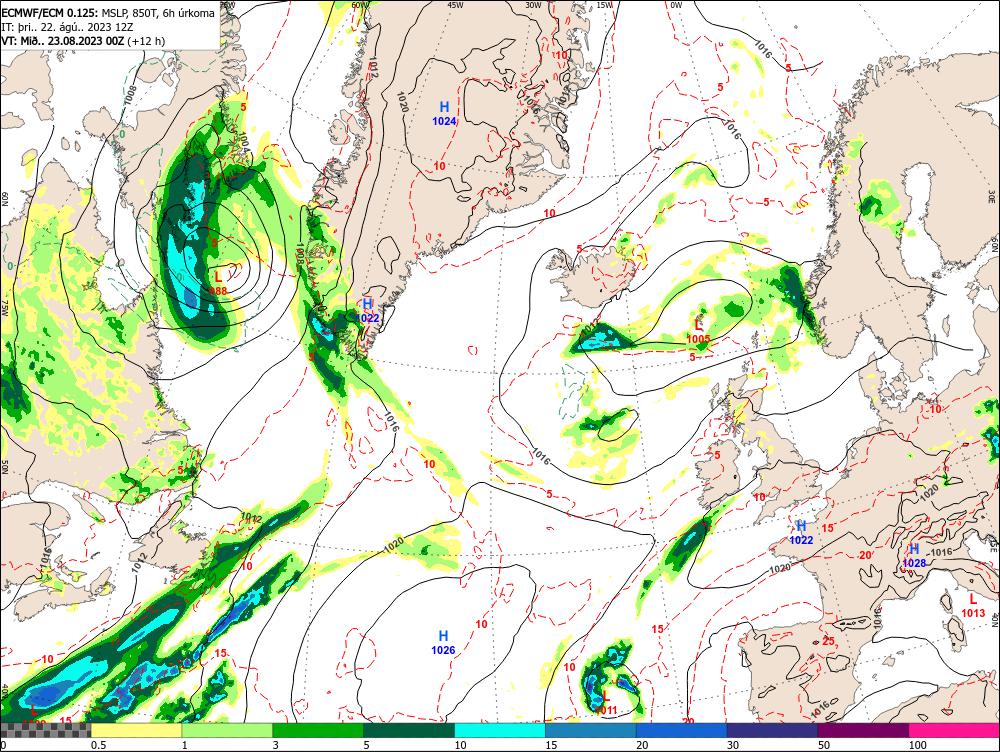Screen dimensions: 1000x752
Task: Click the 1004 isobar label
Action: (243, 140)
